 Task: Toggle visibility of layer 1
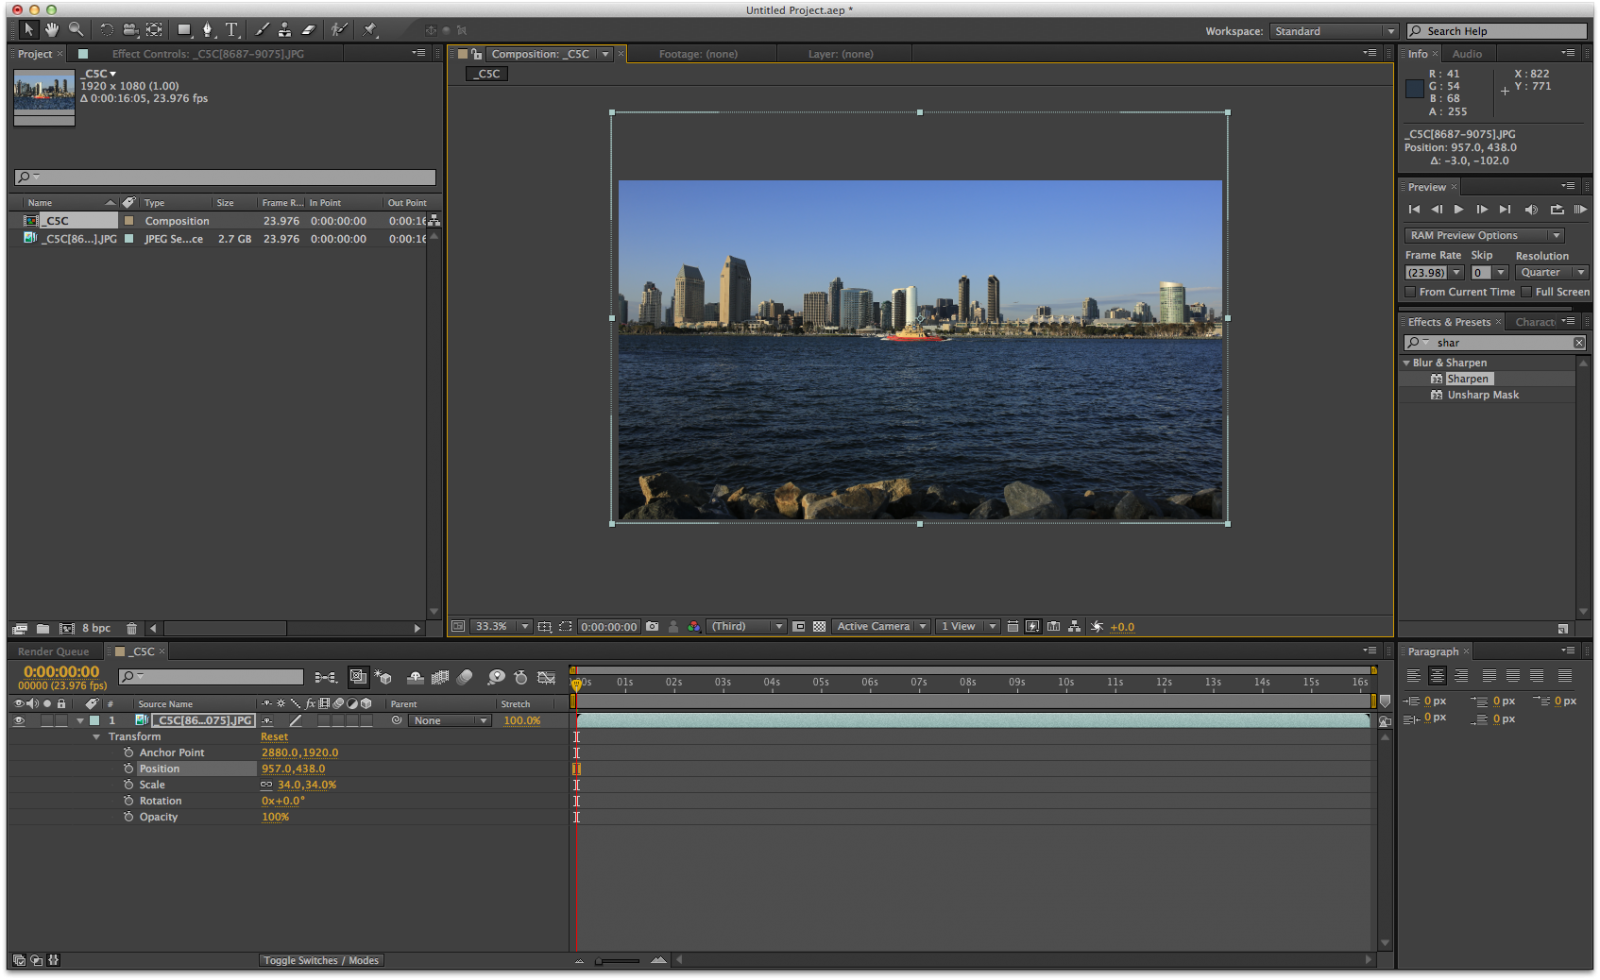click(18, 720)
